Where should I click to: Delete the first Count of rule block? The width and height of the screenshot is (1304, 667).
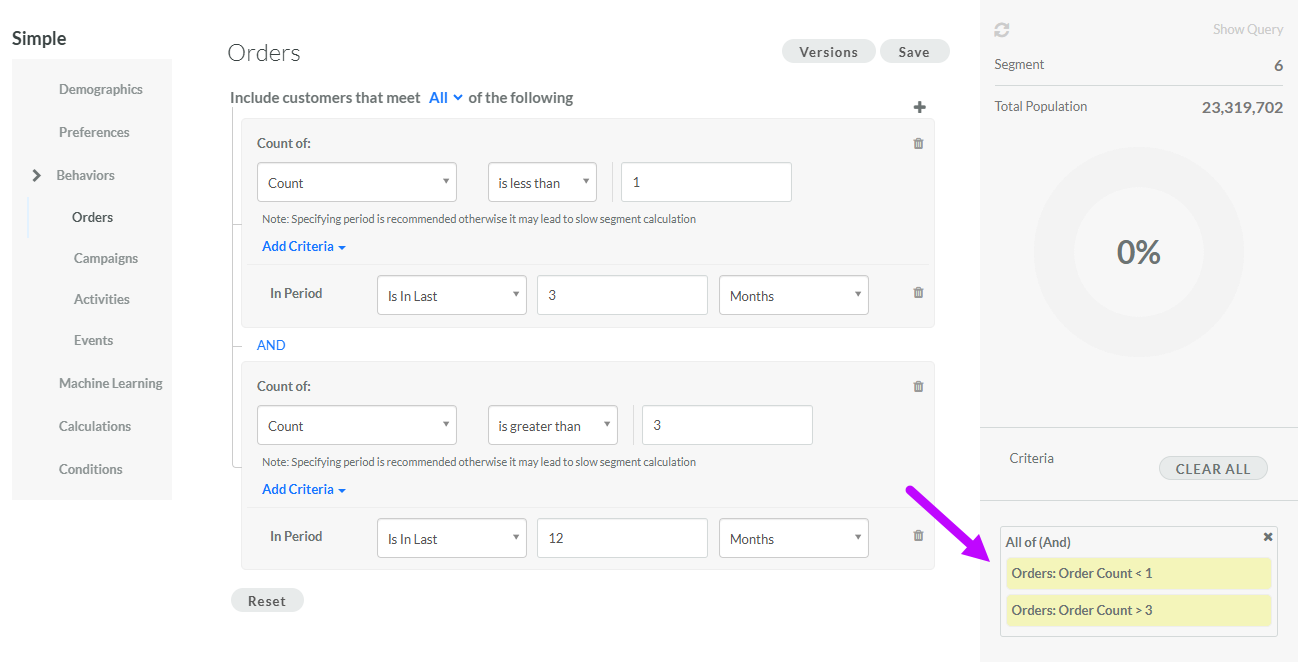[918, 144]
